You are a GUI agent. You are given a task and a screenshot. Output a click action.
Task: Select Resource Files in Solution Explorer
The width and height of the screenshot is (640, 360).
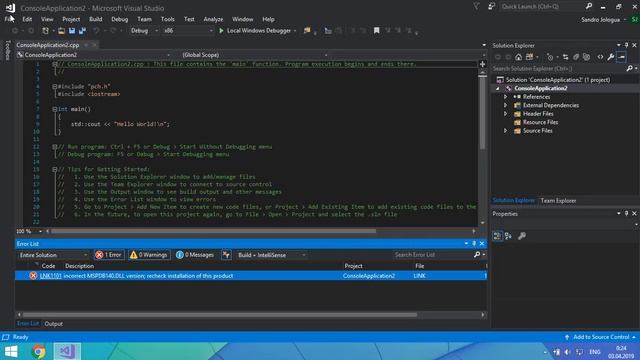point(540,122)
